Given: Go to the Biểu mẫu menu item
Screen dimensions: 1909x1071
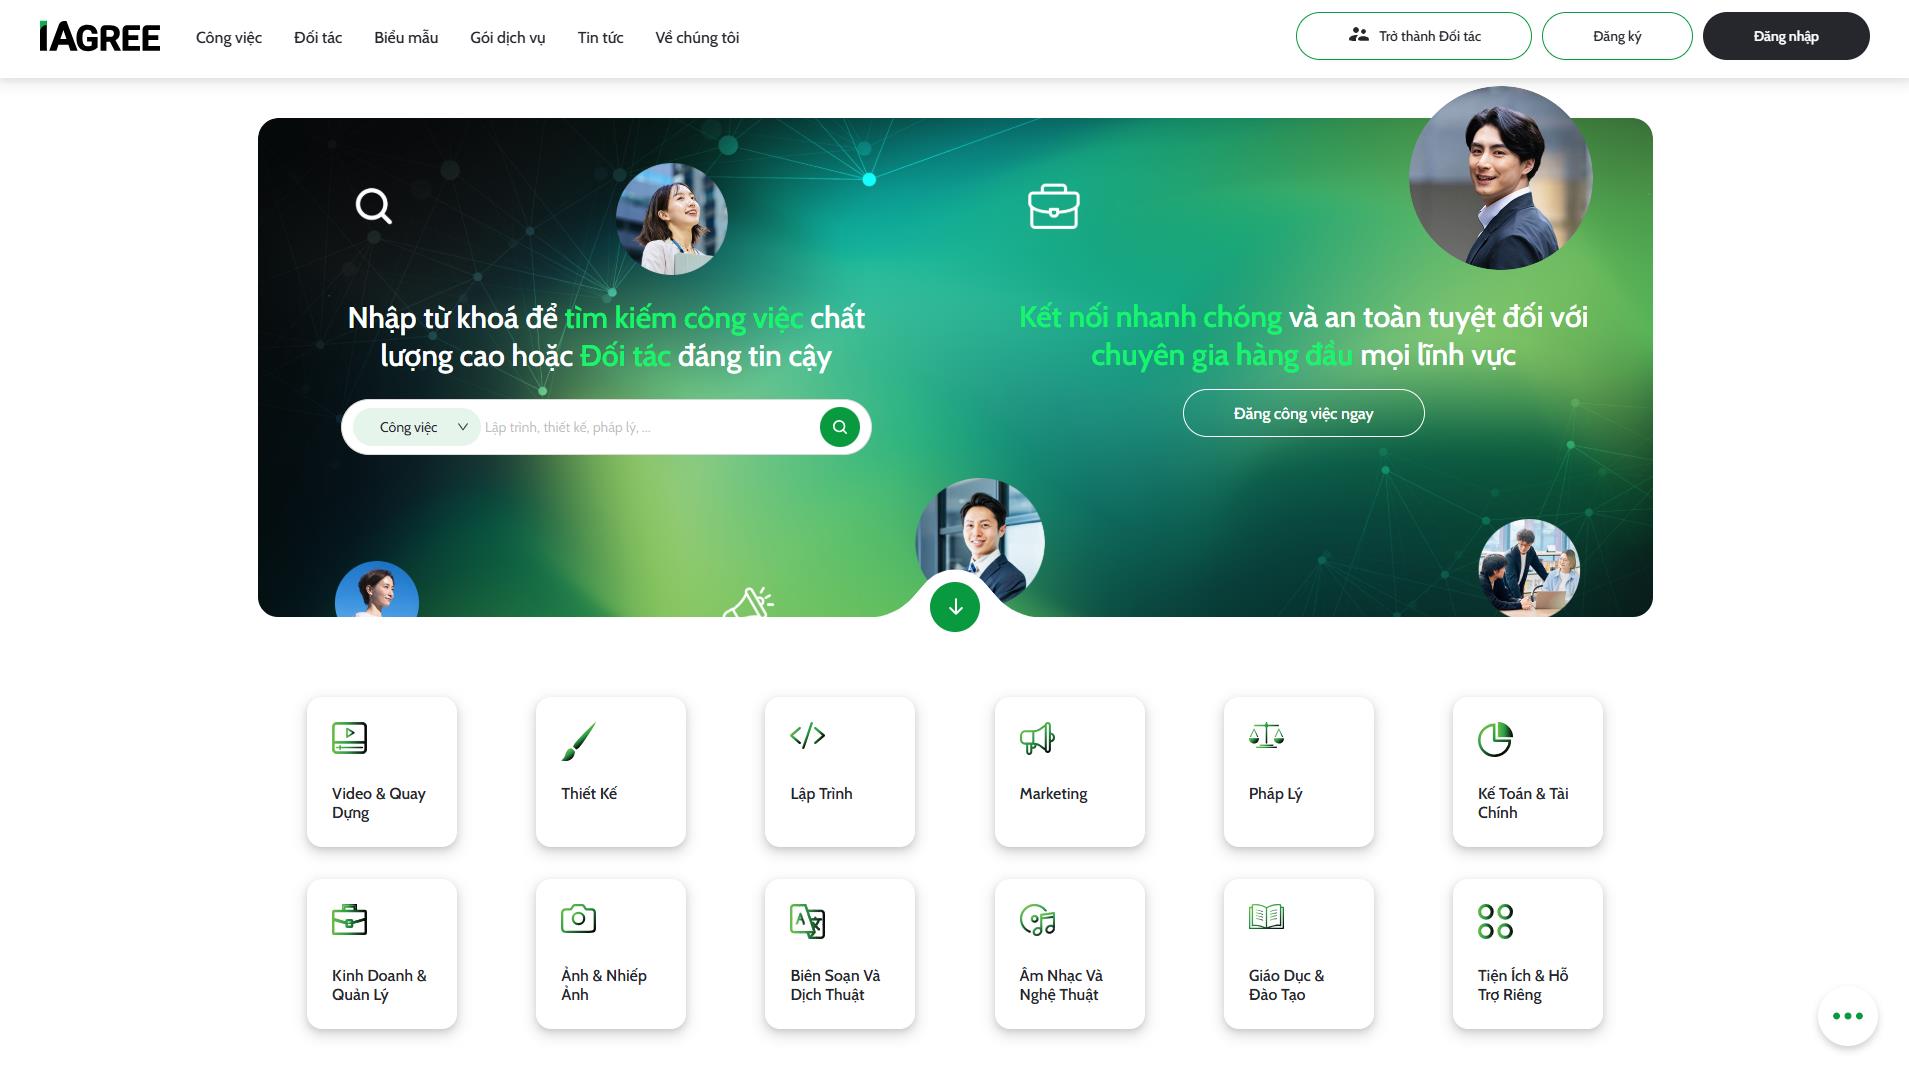Looking at the screenshot, I should tap(406, 38).
